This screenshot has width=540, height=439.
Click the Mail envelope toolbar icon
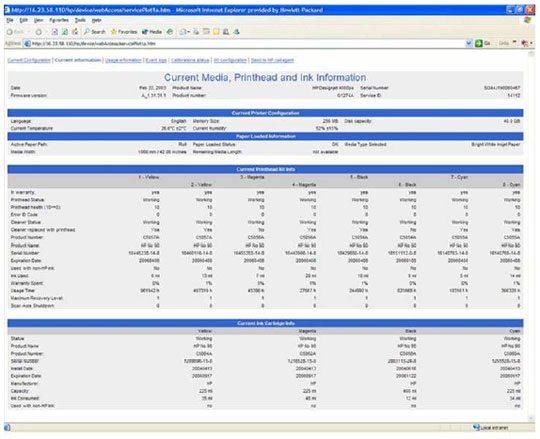(x=183, y=32)
